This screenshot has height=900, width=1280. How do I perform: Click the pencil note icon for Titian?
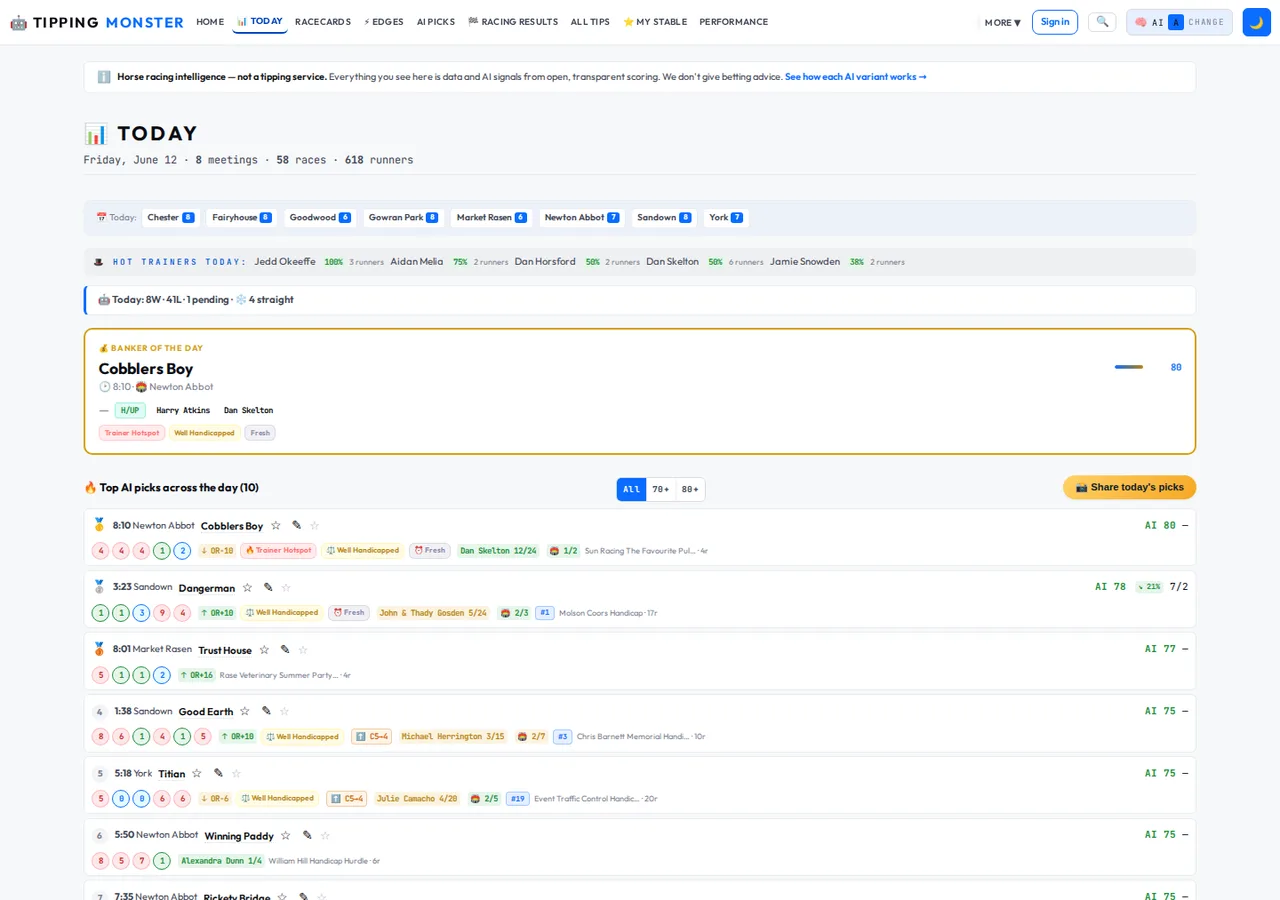click(x=218, y=773)
